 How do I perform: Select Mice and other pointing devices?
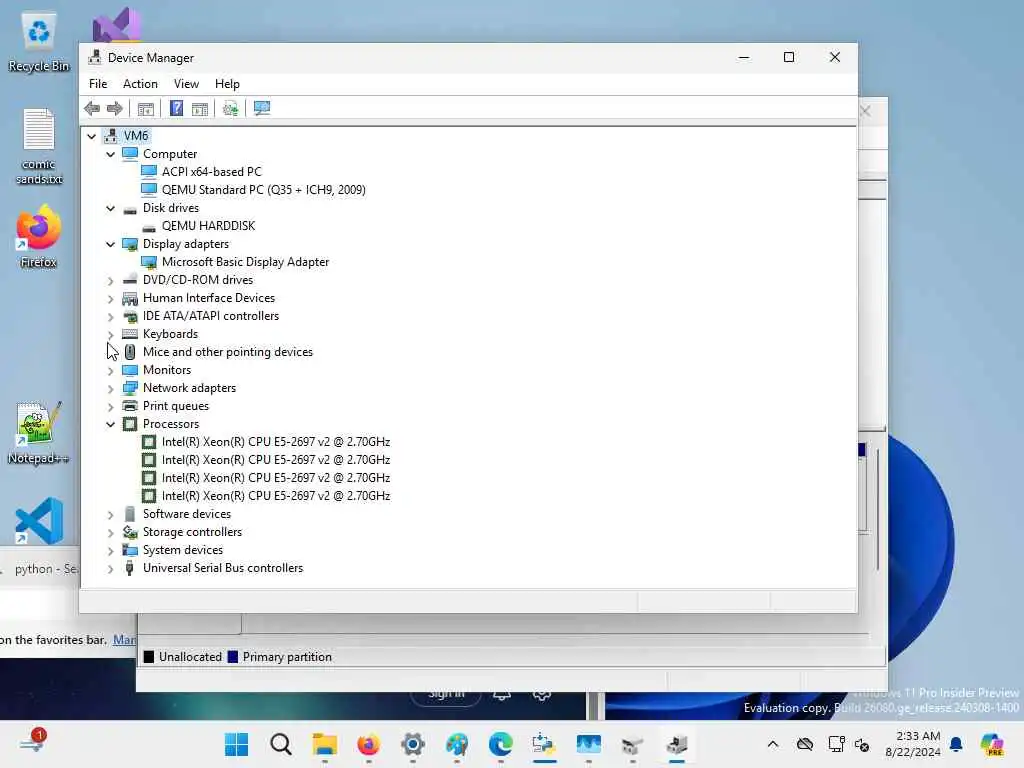pyautogui.click(x=227, y=352)
